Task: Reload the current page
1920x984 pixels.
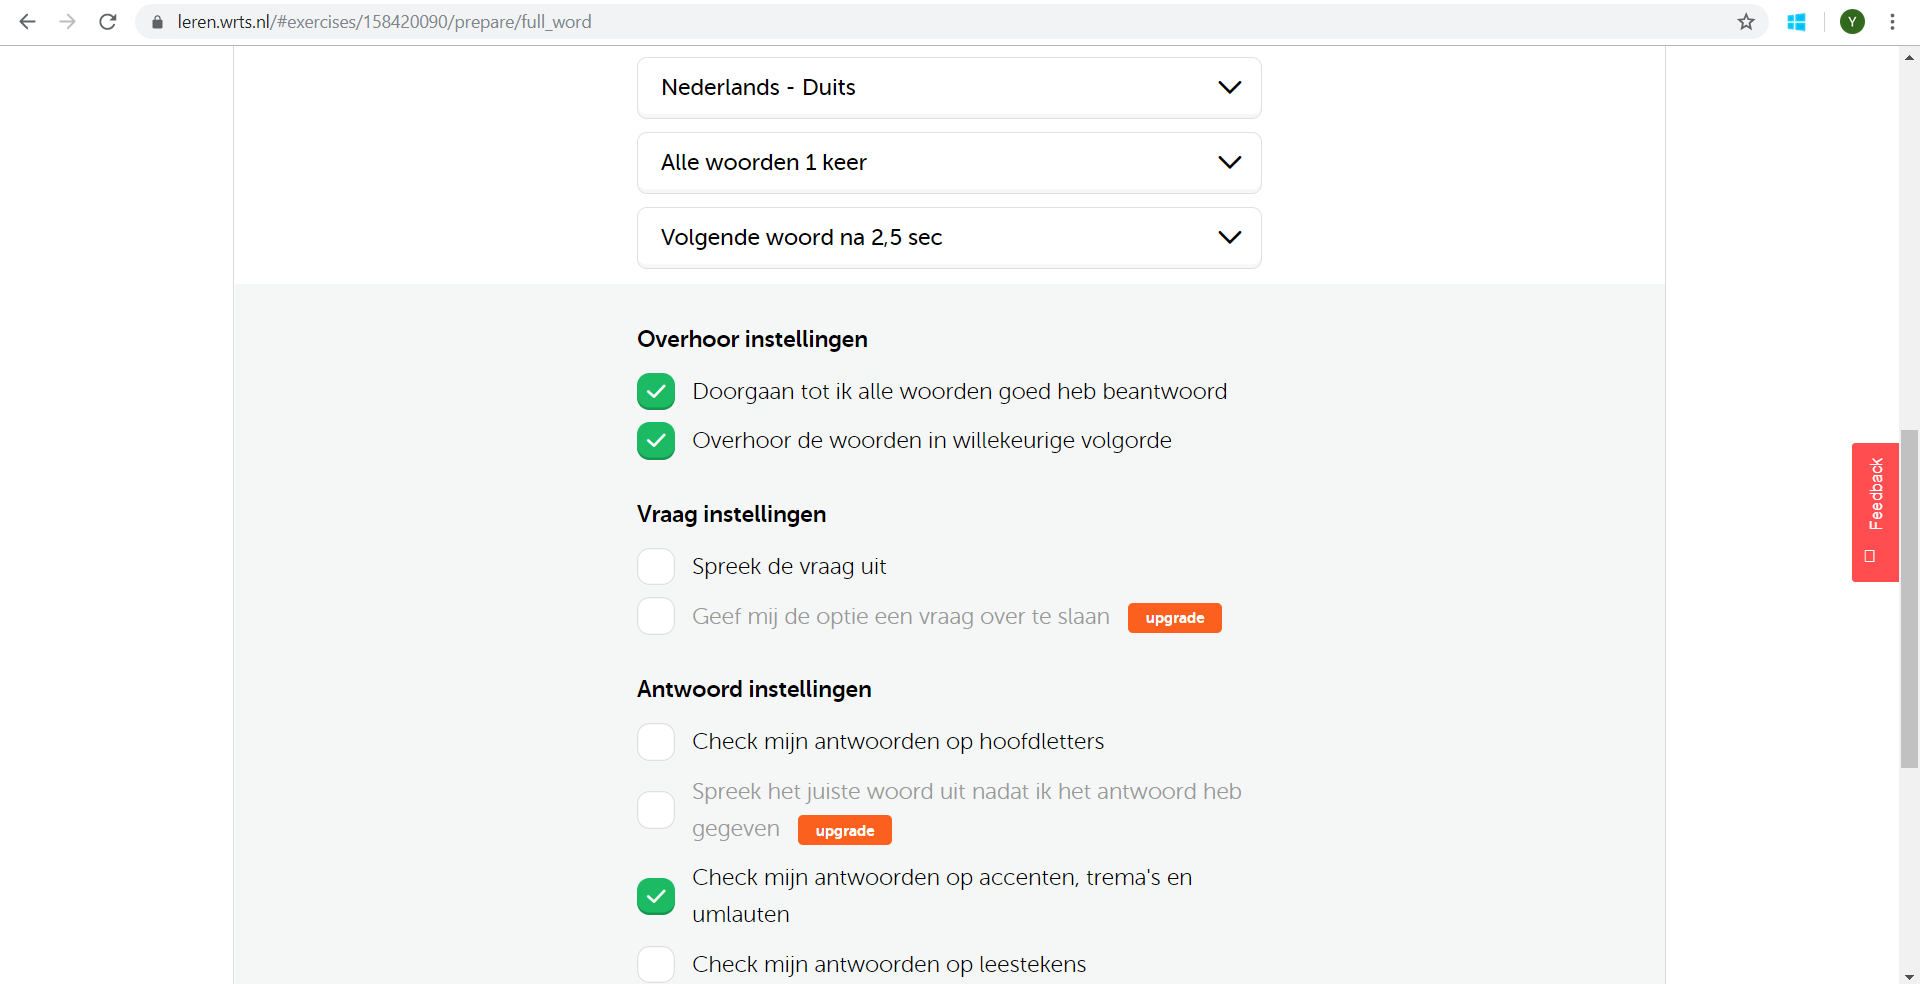Action: click(108, 22)
